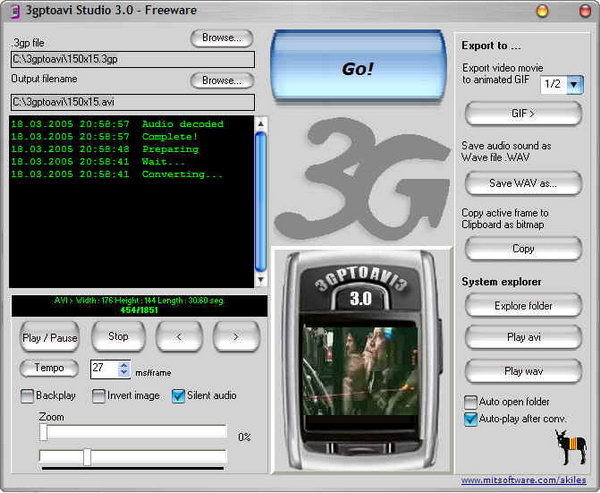Image resolution: width=600 pixels, height=493 pixels.
Task: Click the AVI width height length info text
Action: [x=139, y=300]
